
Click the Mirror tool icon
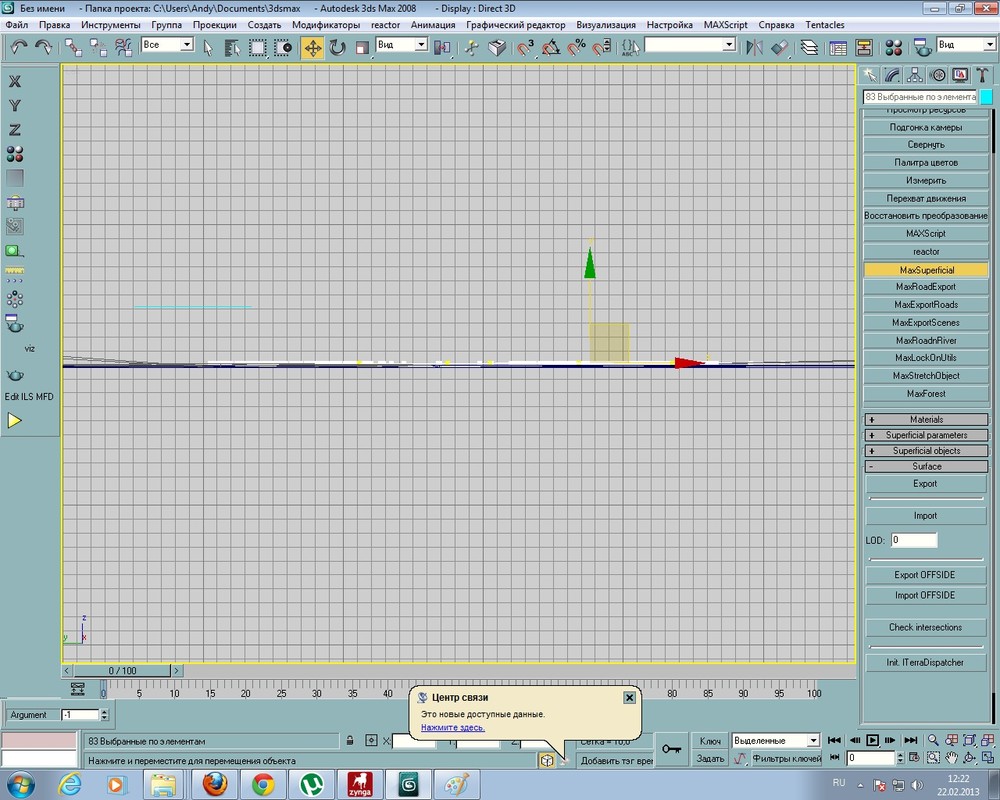click(x=755, y=47)
